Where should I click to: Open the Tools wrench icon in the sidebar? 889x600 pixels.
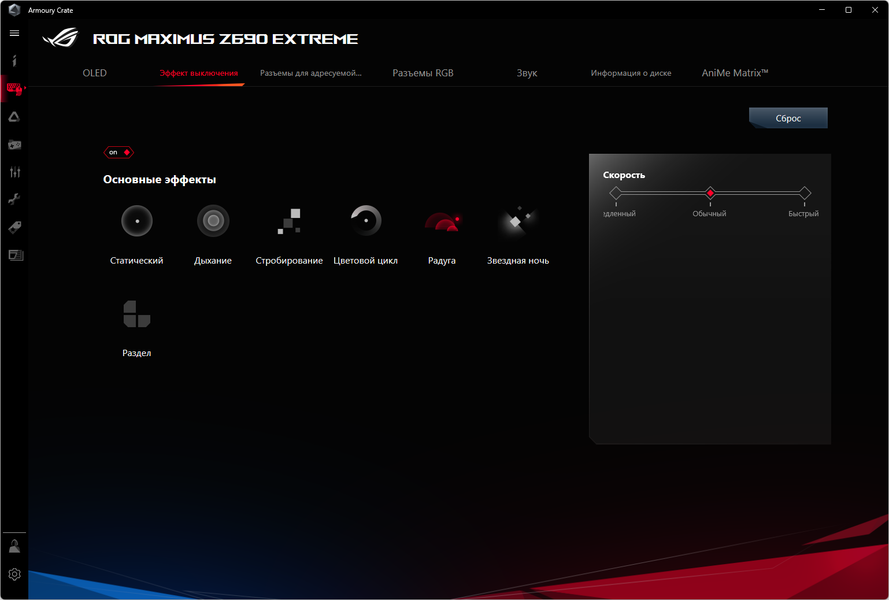pyautogui.click(x=14, y=199)
